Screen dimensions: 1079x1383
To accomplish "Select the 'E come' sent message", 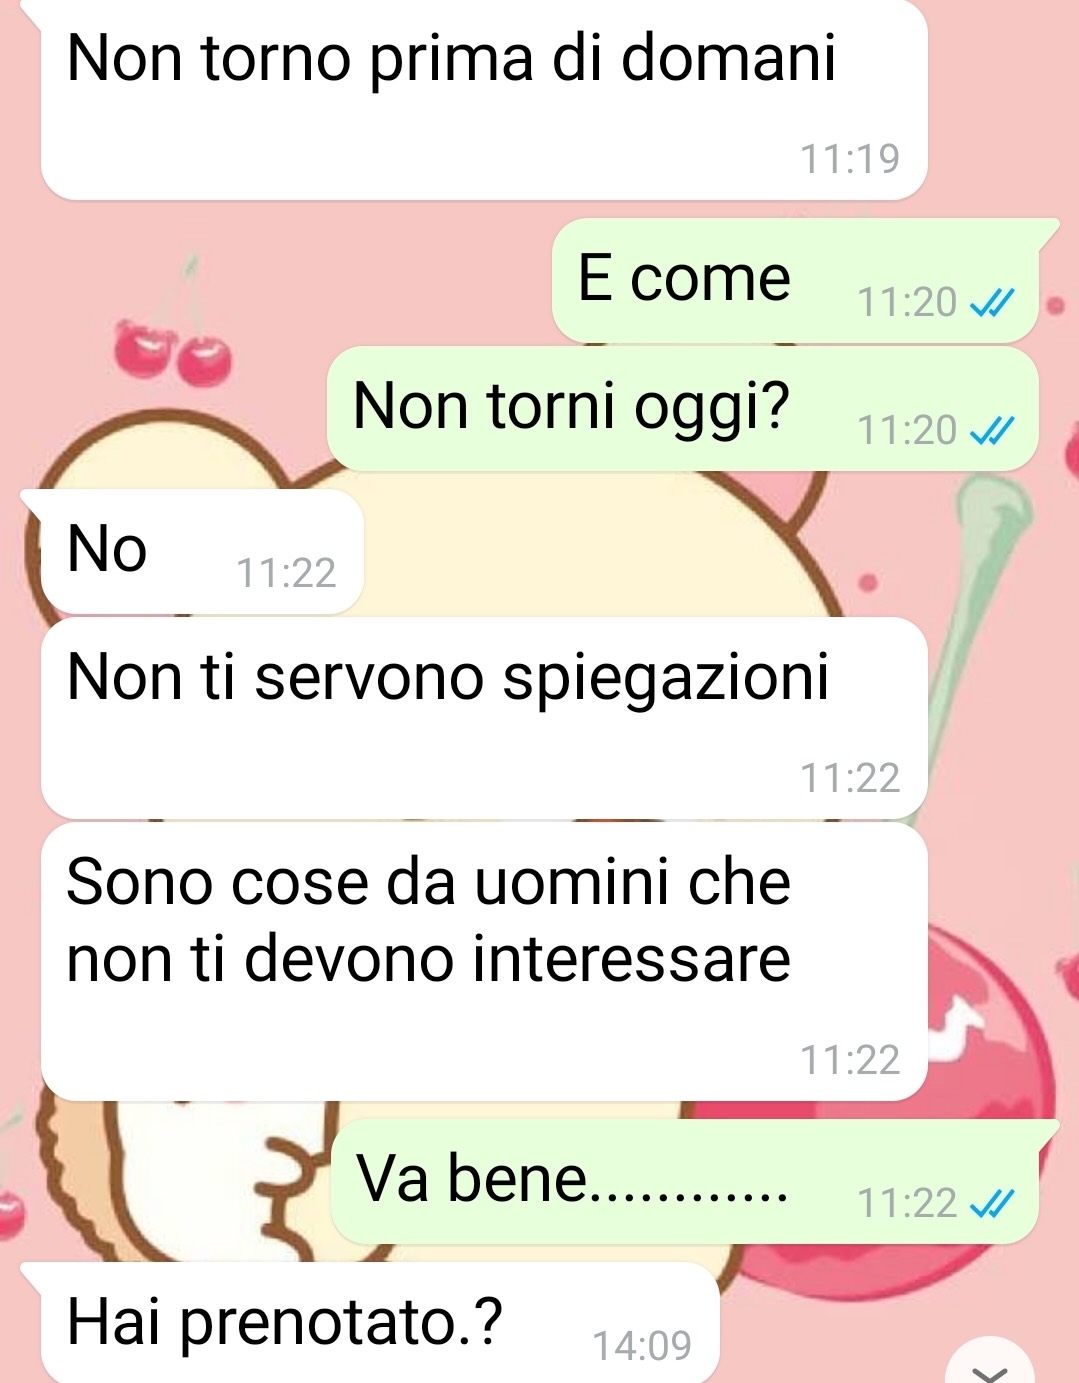I will tap(796, 281).
